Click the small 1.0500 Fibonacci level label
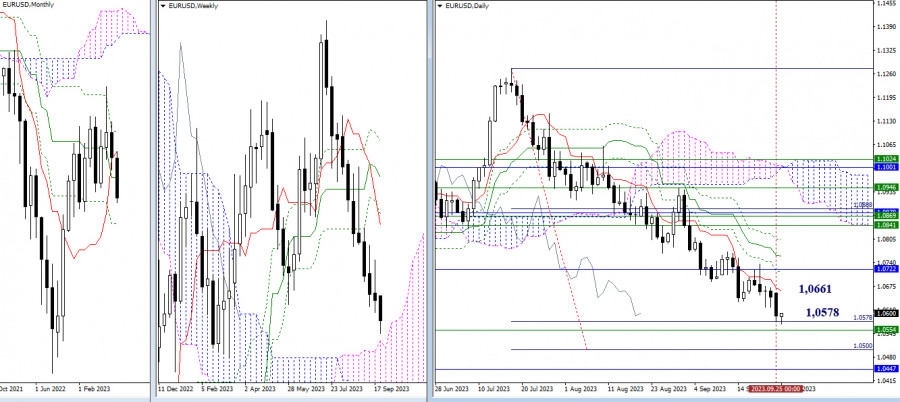This screenshot has width=900, height=402. click(x=862, y=346)
